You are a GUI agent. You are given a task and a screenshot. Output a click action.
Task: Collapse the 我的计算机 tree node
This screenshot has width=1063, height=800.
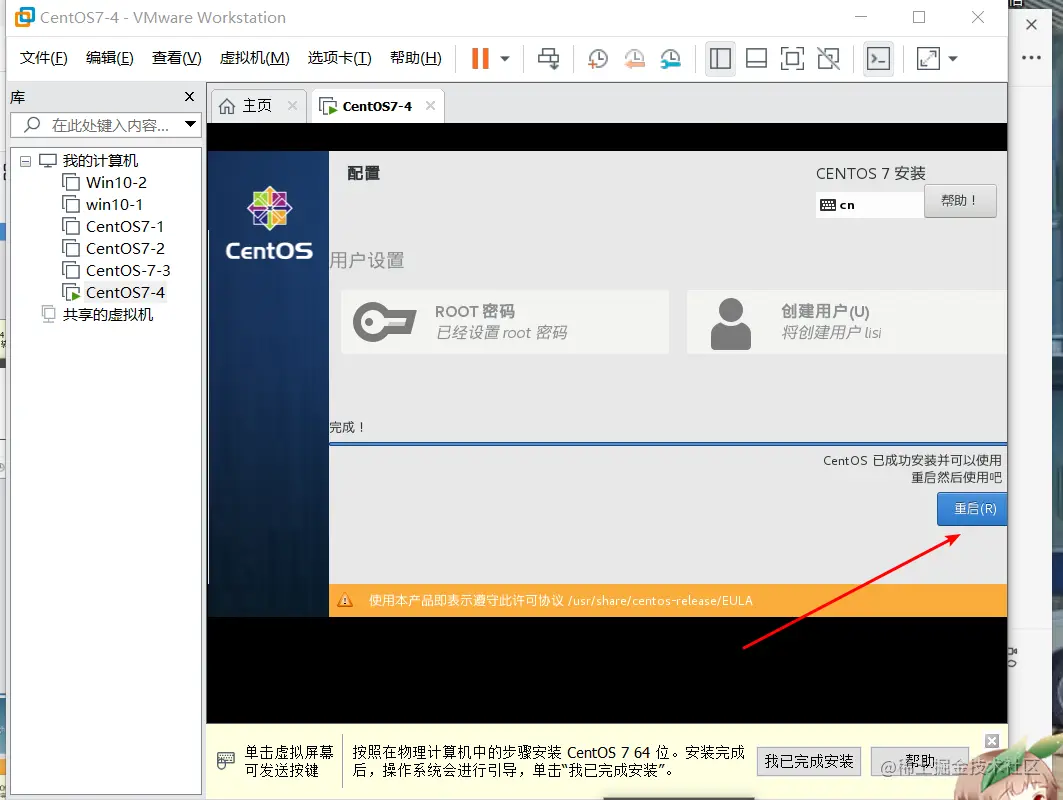[x=25, y=161]
